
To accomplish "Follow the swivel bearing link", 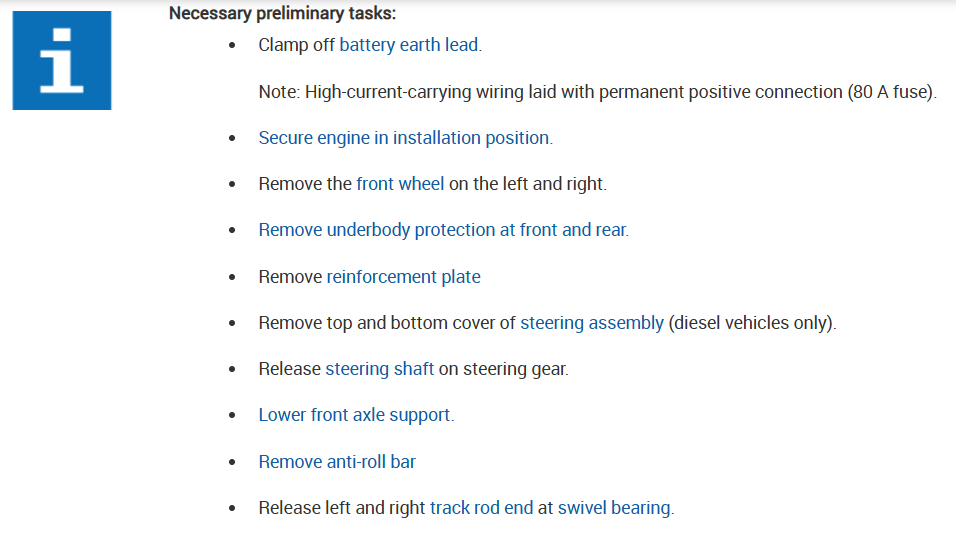I will pos(614,508).
